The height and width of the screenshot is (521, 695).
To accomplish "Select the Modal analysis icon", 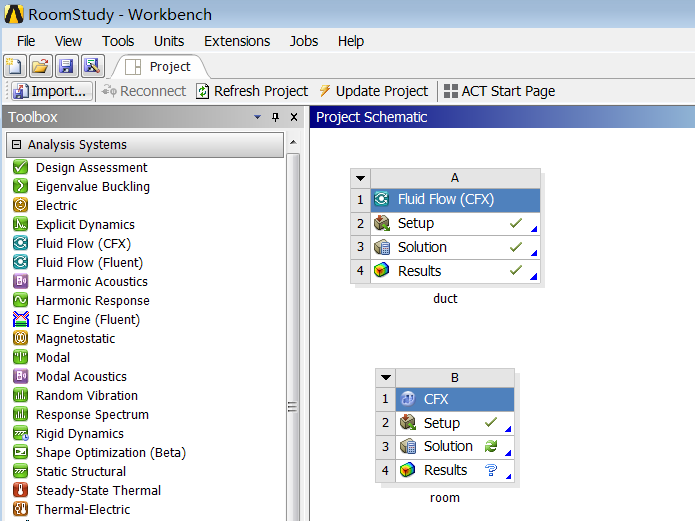I will coord(20,357).
